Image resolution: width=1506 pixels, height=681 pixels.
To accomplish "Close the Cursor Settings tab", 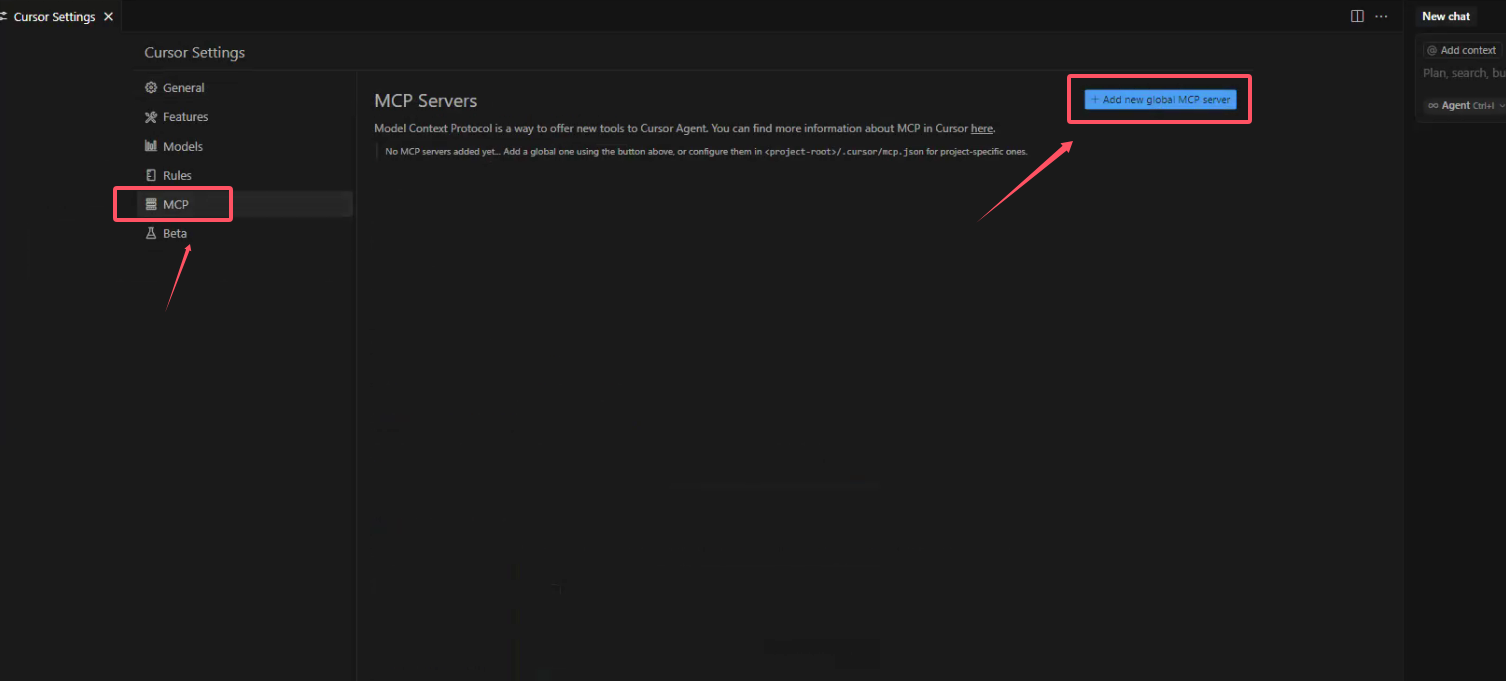I will pyautogui.click(x=108, y=17).
